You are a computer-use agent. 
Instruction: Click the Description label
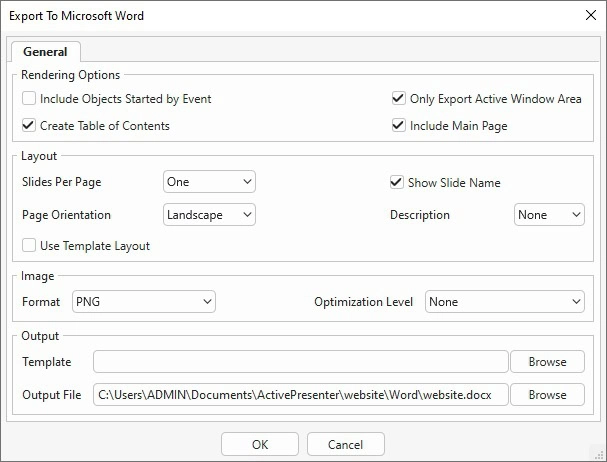point(420,215)
